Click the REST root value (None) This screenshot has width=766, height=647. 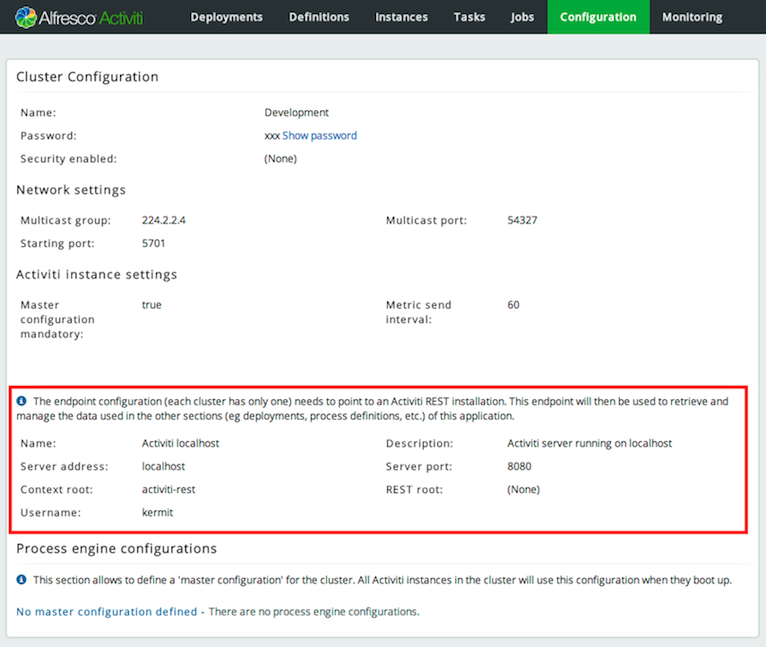coord(524,489)
